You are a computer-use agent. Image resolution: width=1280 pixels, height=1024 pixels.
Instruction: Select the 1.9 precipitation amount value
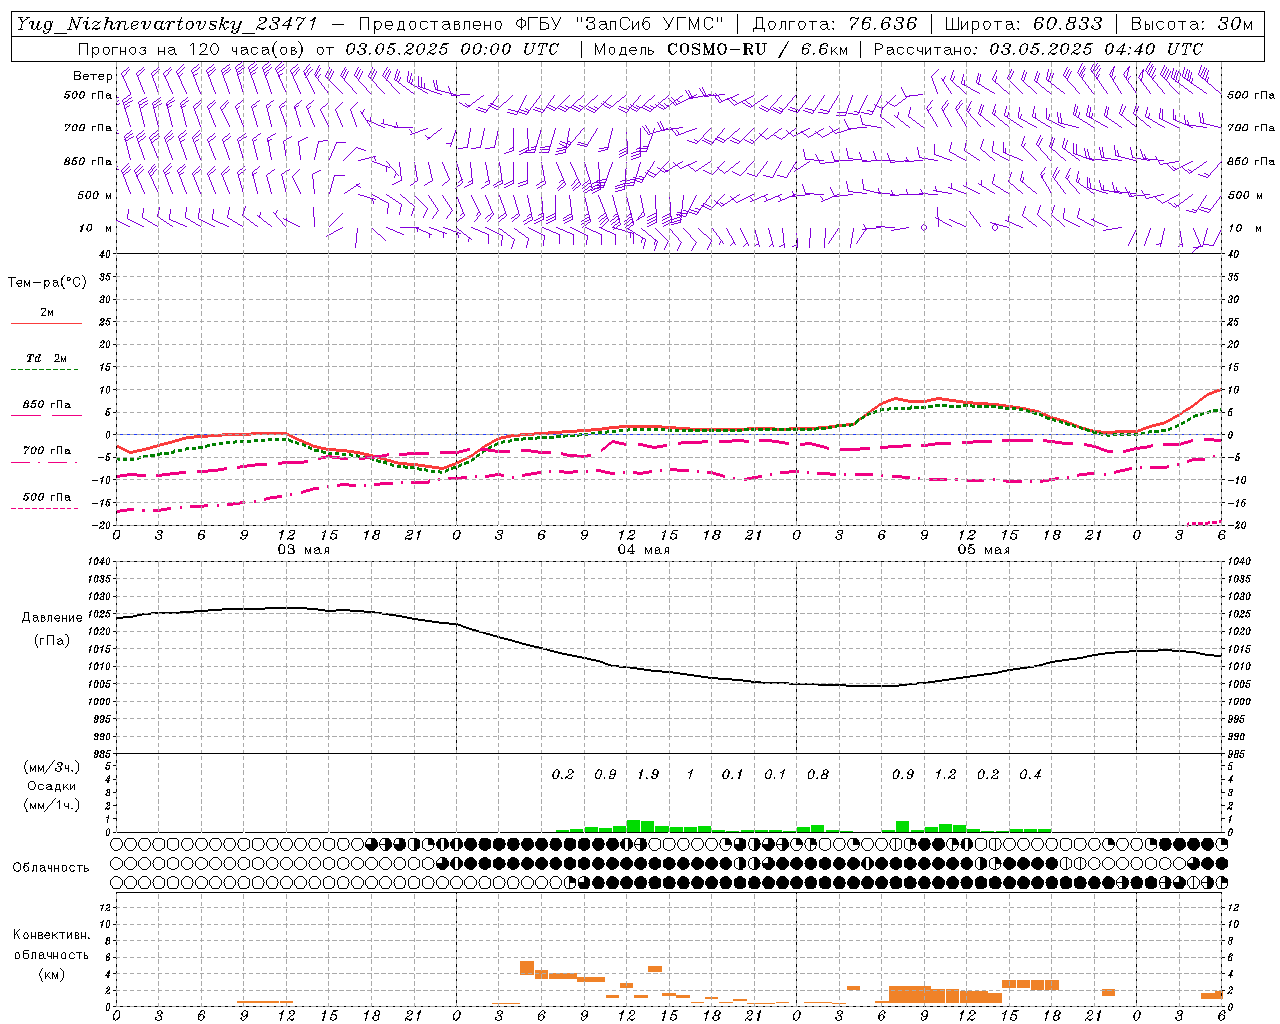tap(648, 774)
